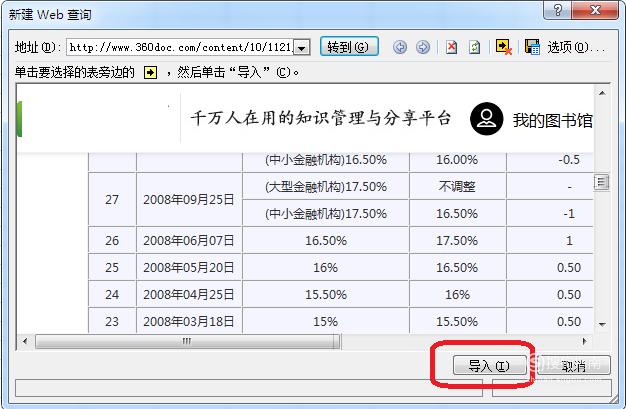
Task: Click the slogan 千万人在用的知识管理与分享平台
Action: [321, 118]
